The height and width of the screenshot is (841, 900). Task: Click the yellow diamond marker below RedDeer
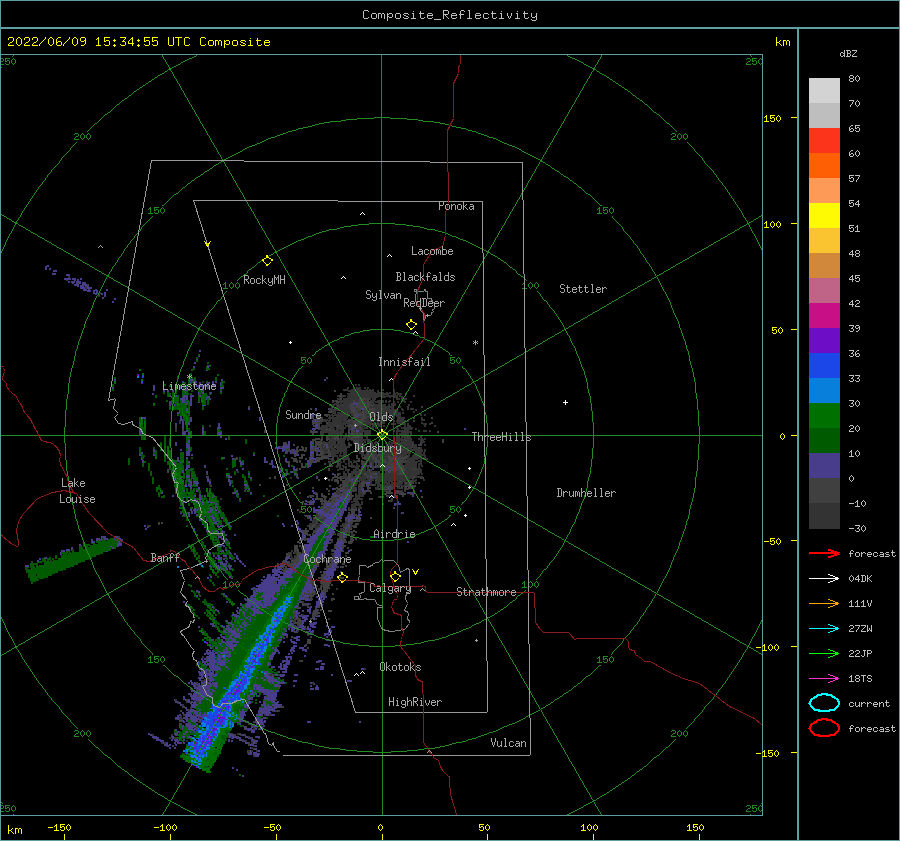412,325
